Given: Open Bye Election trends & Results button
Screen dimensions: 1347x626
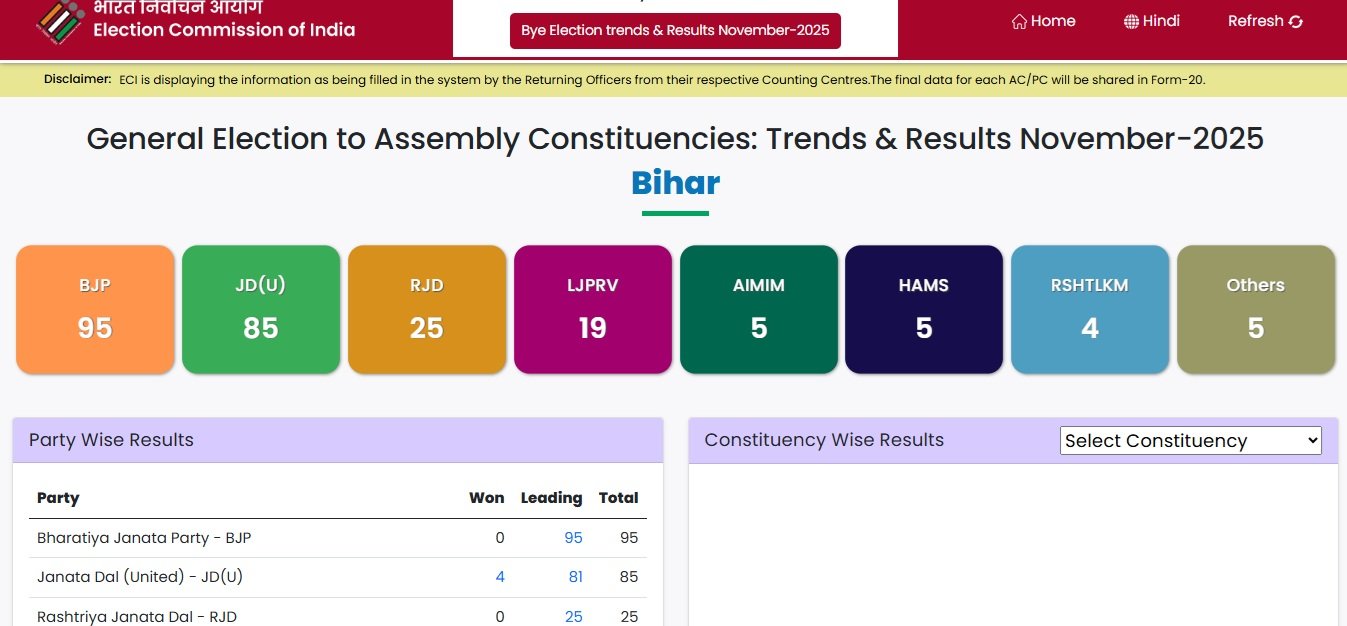Looking at the screenshot, I should [675, 30].
